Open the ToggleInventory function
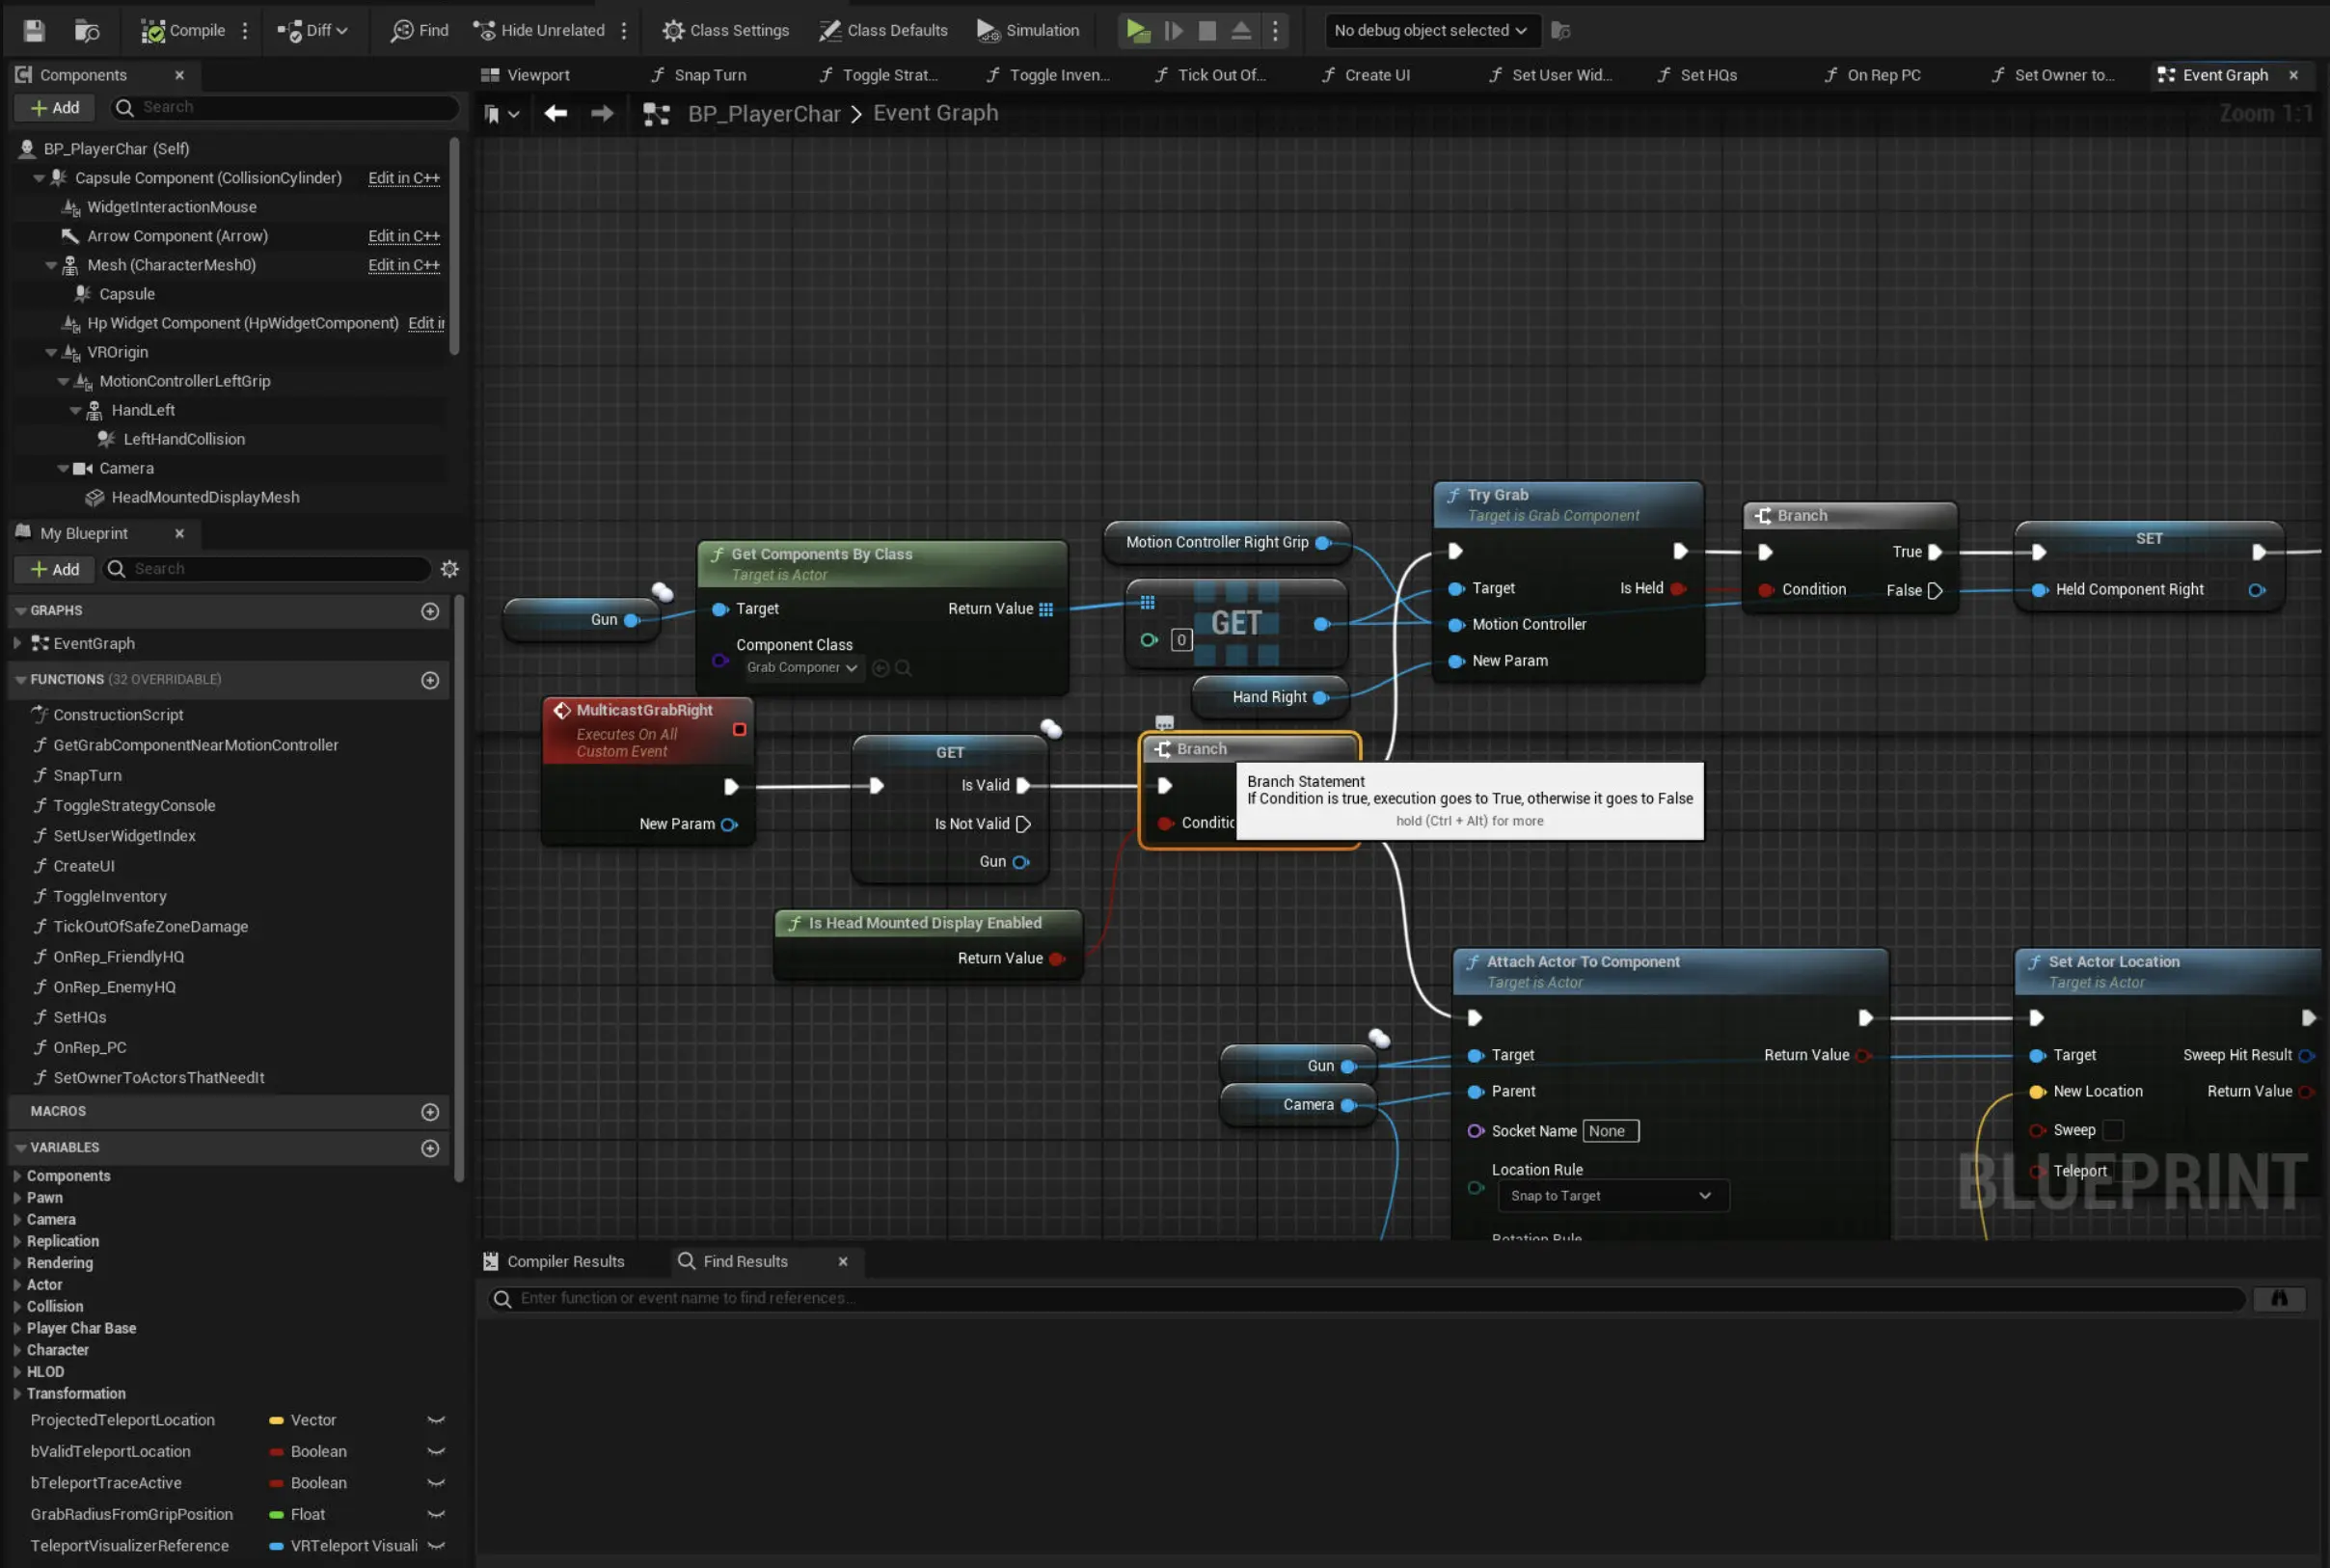The width and height of the screenshot is (2330, 1568). click(110, 896)
